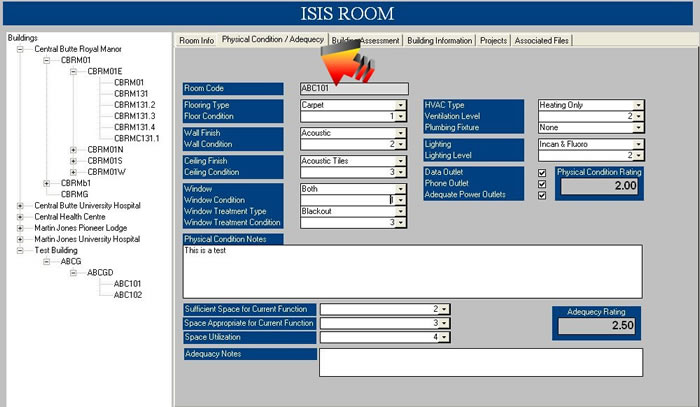Collapse the Central Butte Royal Manor node
Screen dimensions: 700x407
pos(20,49)
